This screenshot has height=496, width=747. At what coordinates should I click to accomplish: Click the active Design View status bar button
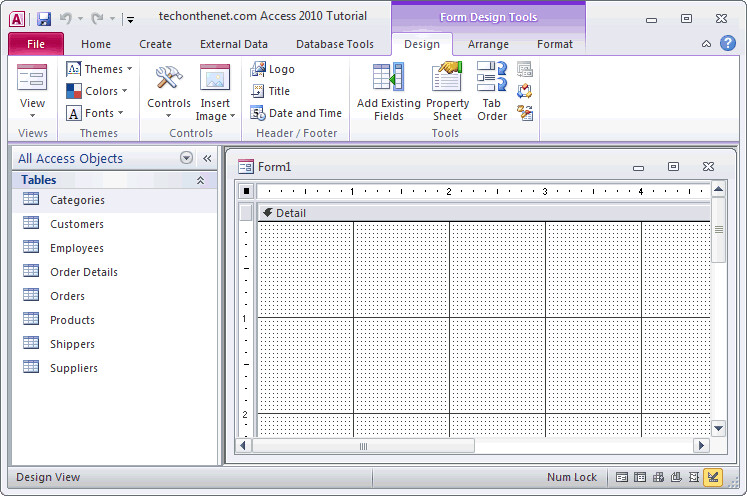click(713, 477)
